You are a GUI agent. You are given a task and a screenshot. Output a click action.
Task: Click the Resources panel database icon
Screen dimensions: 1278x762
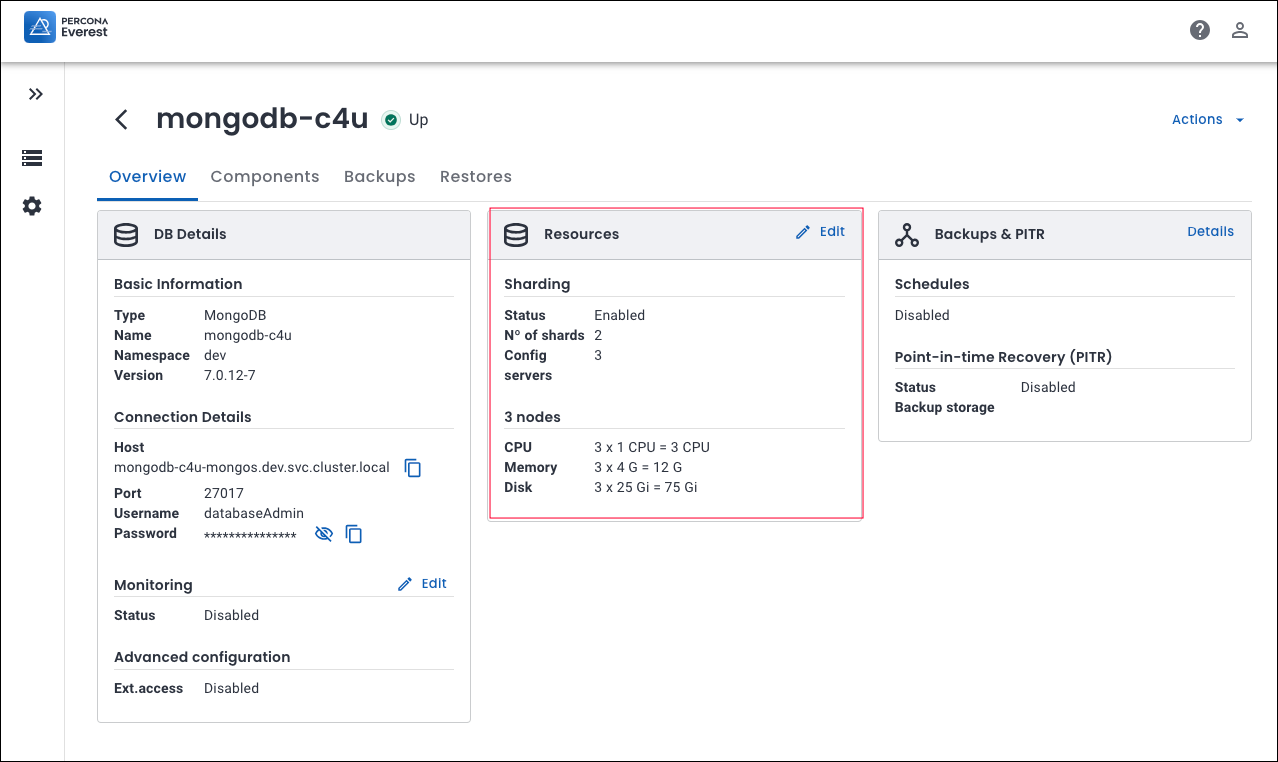(x=516, y=235)
